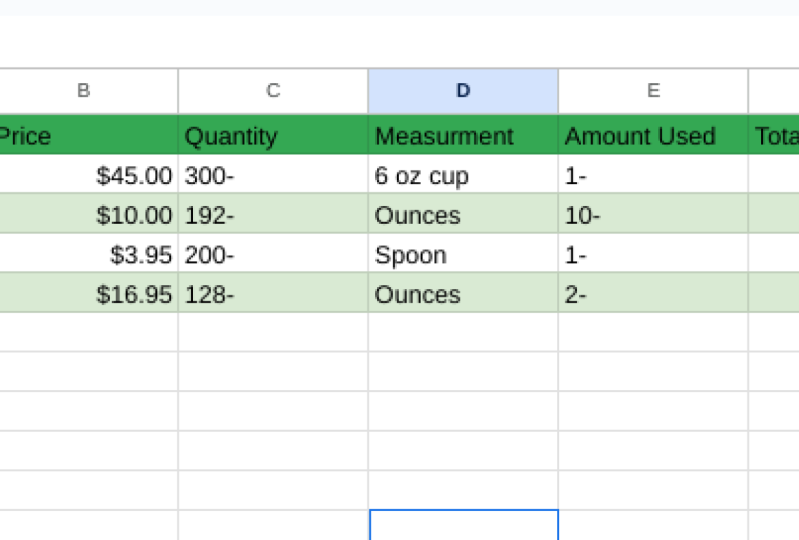Click the highlighted column D header
This screenshot has width=799, height=540.
(x=463, y=91)
